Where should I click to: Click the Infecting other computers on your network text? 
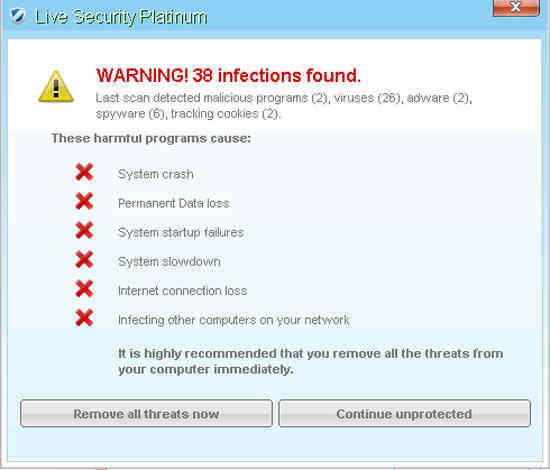[234, 320]
